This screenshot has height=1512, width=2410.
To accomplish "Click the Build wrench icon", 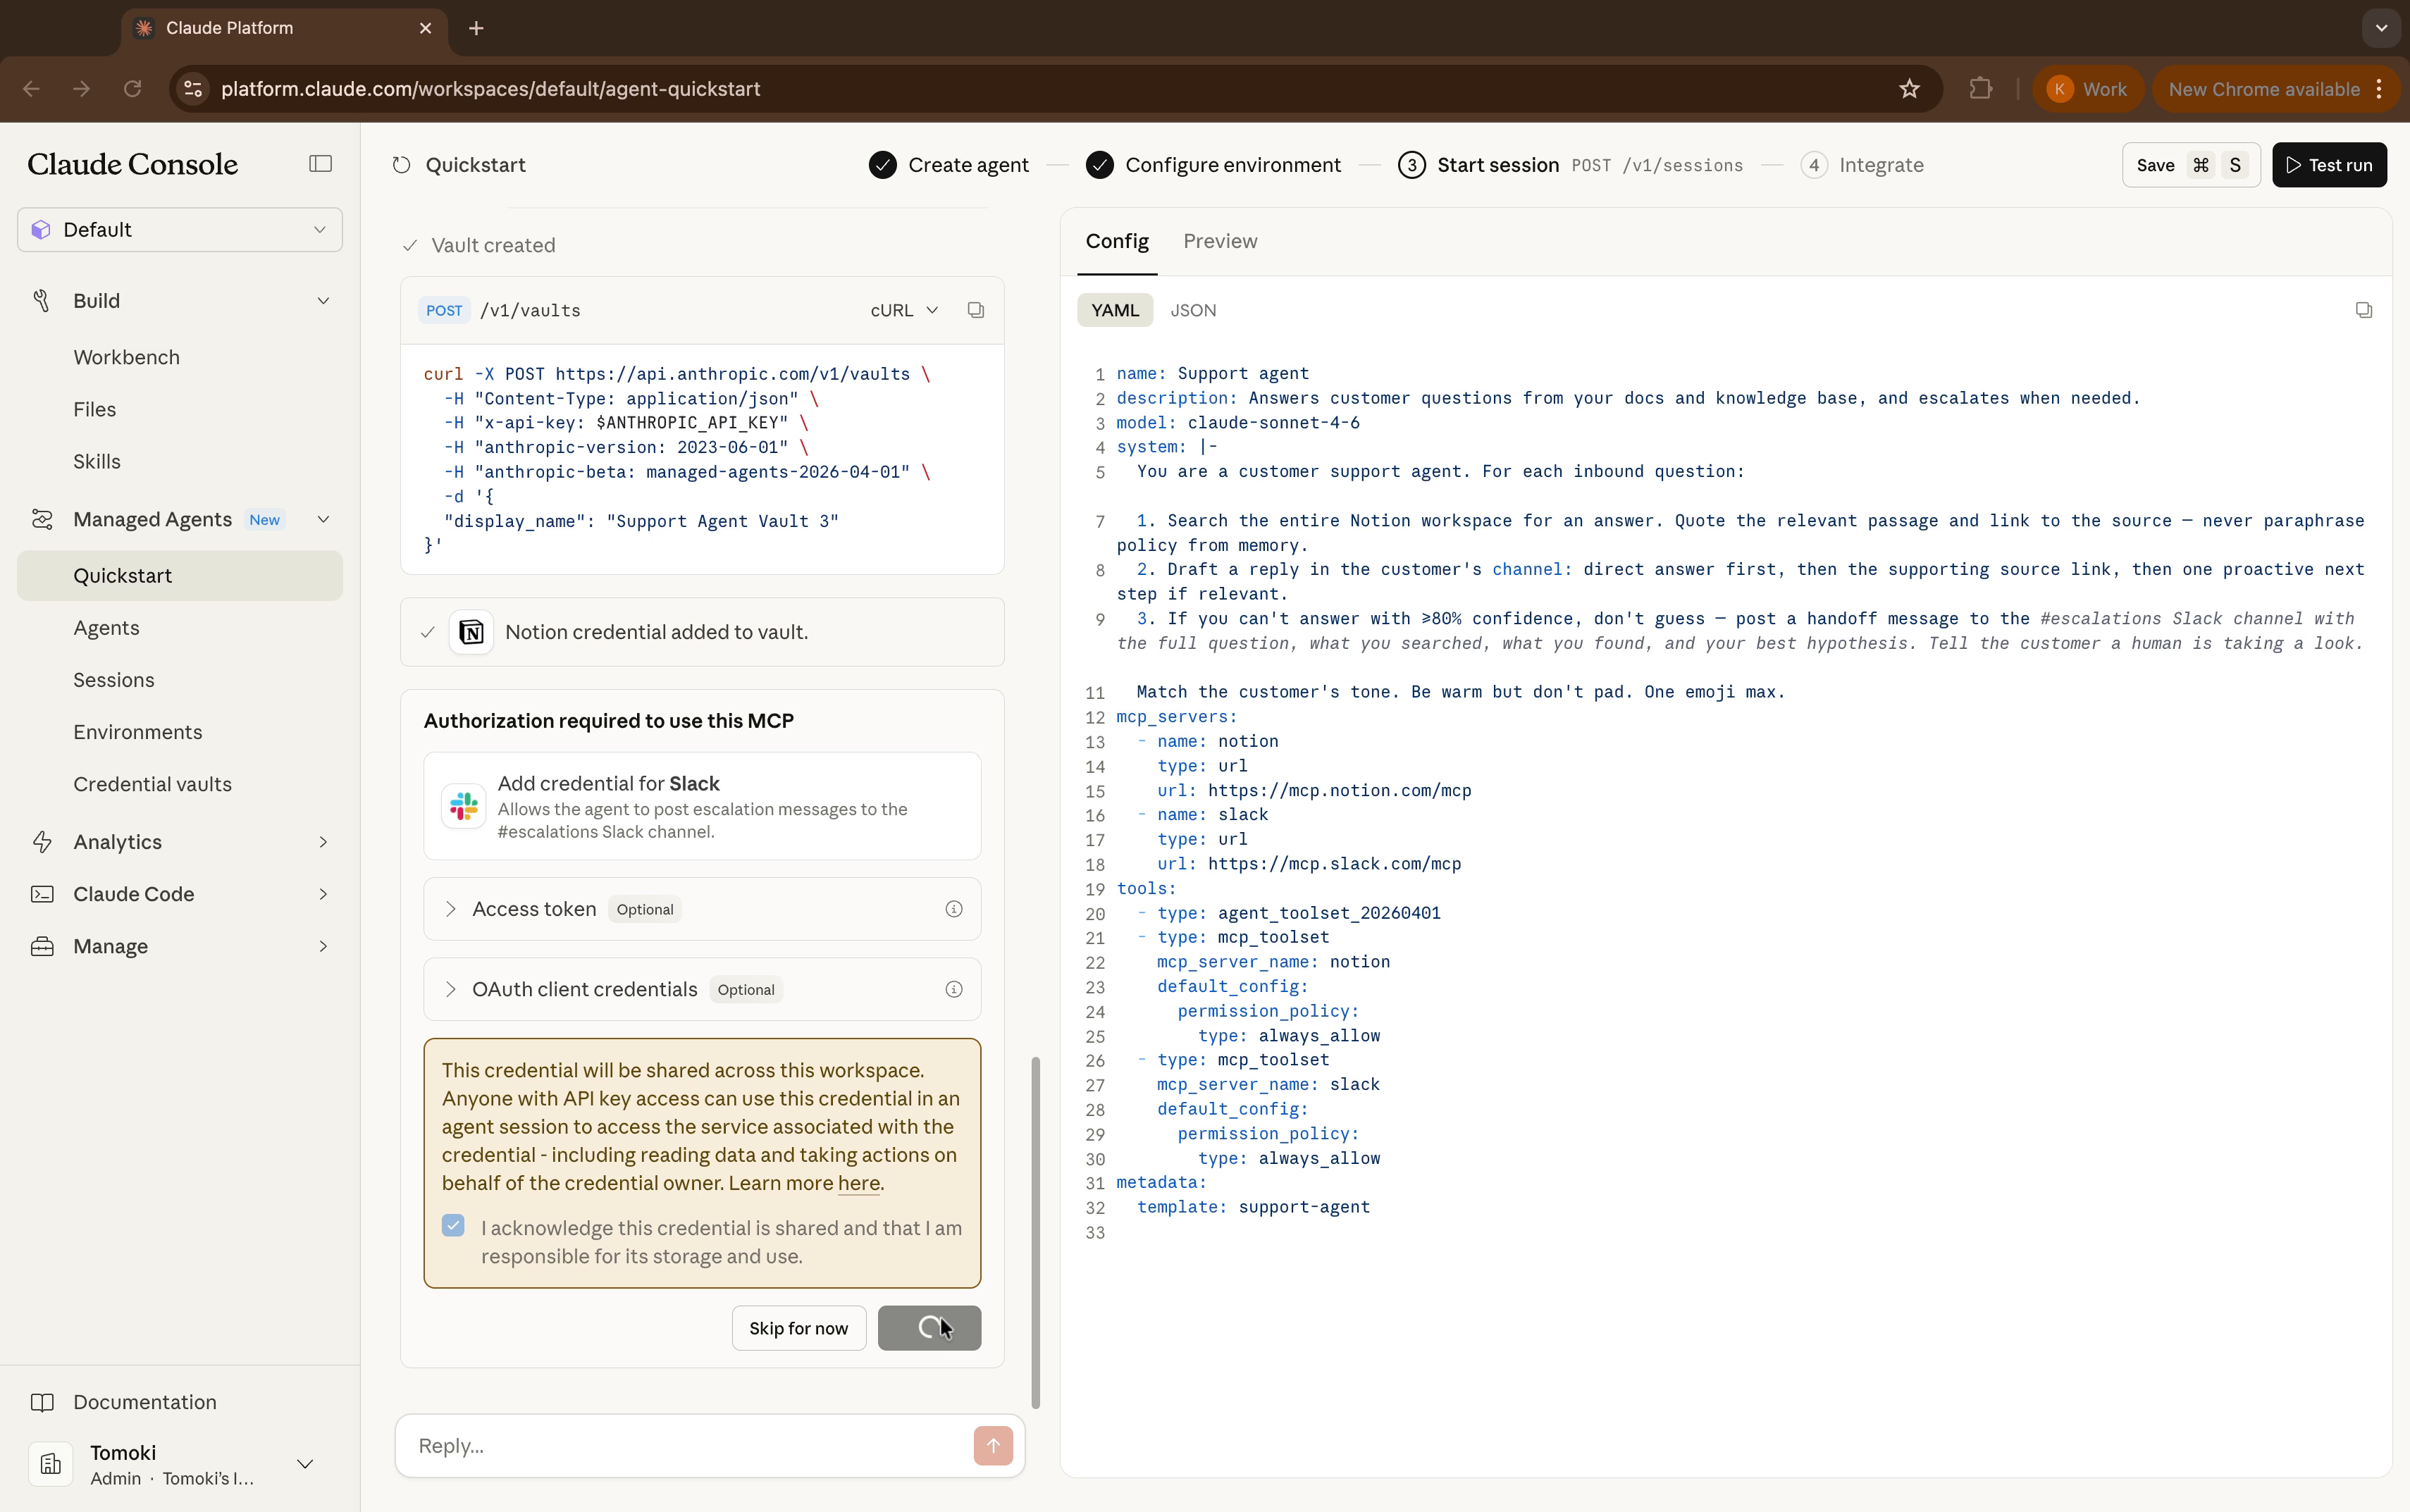I will (x=42, y=301).
